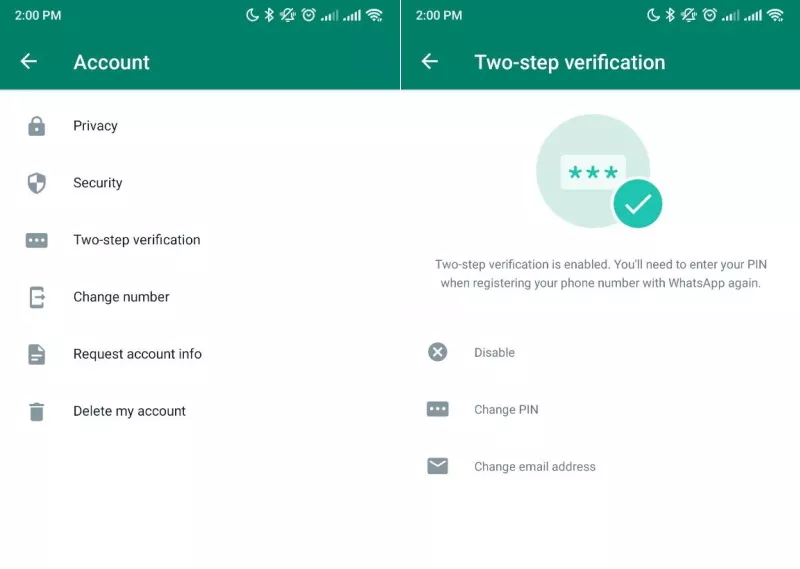
Task: Go back from the Account screen
Action: click(x=29, y=62)
